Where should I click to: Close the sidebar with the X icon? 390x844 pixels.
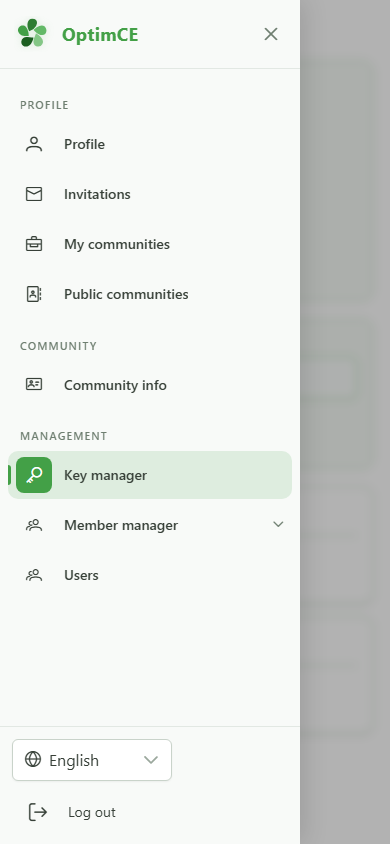point(271,34)
